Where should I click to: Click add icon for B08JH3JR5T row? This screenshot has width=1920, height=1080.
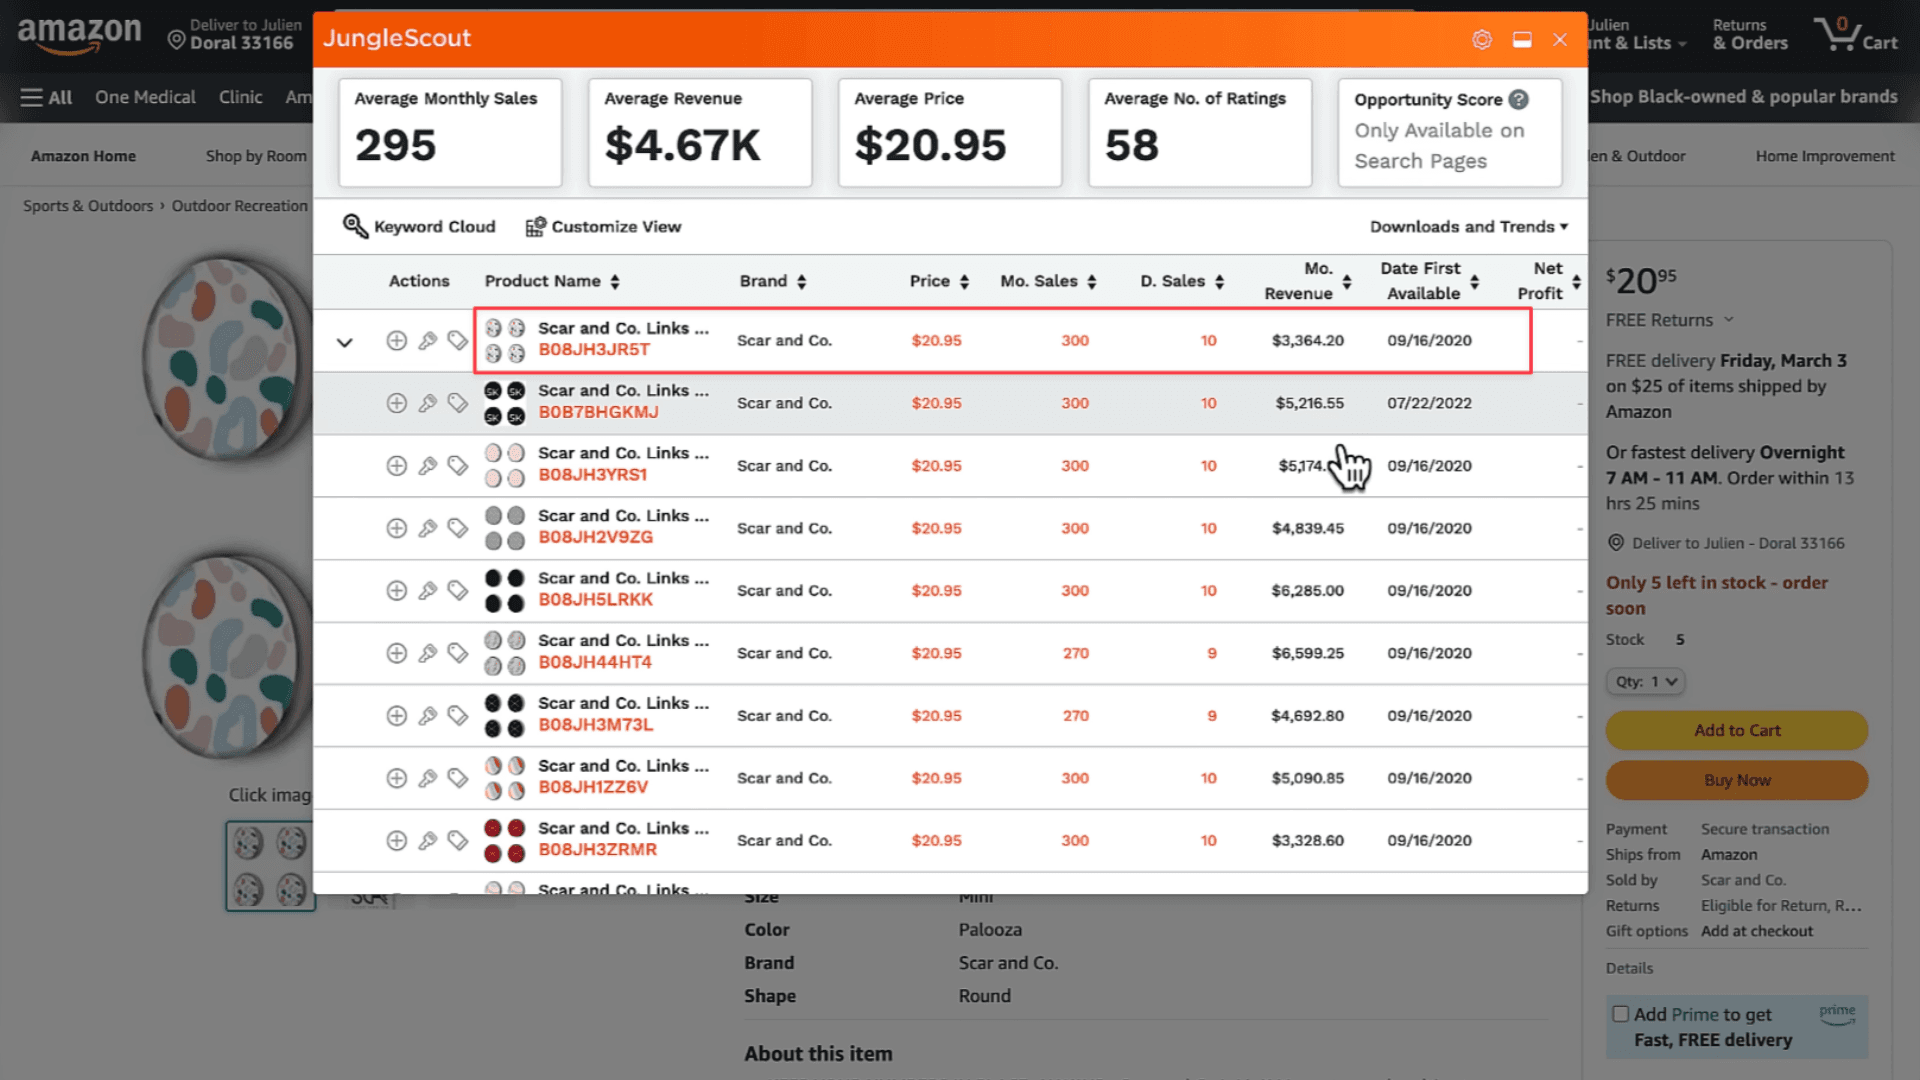click(x=397, y=340)
